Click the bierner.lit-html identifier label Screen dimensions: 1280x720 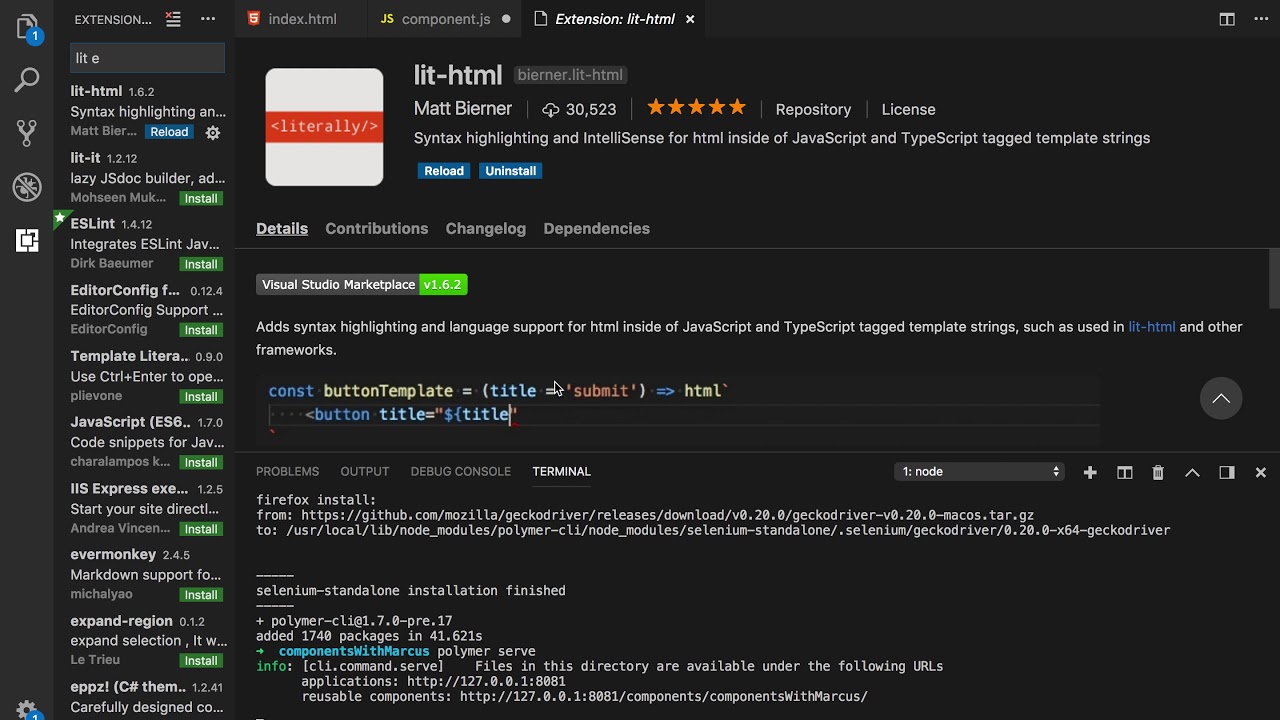570,75
